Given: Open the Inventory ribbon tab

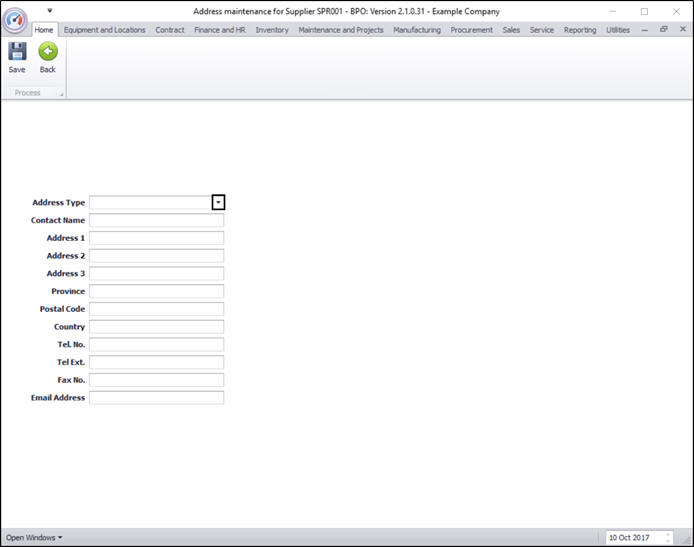Looking at the screenshot, I should tap(272, 30).
